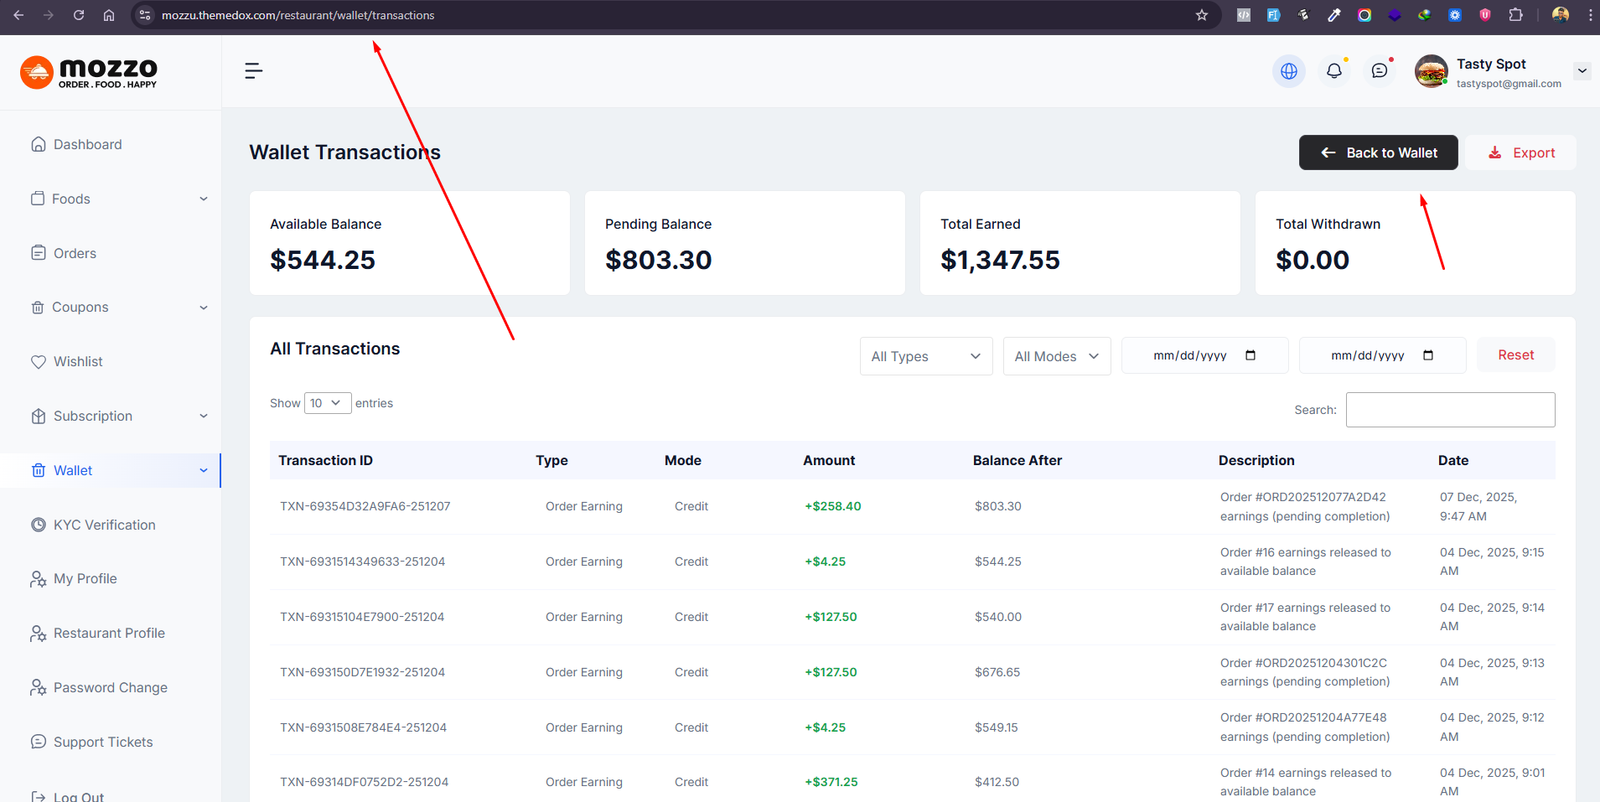The image size is (1600, 802).
Task: Reset the transaction filters
Action: [1515, 355]
